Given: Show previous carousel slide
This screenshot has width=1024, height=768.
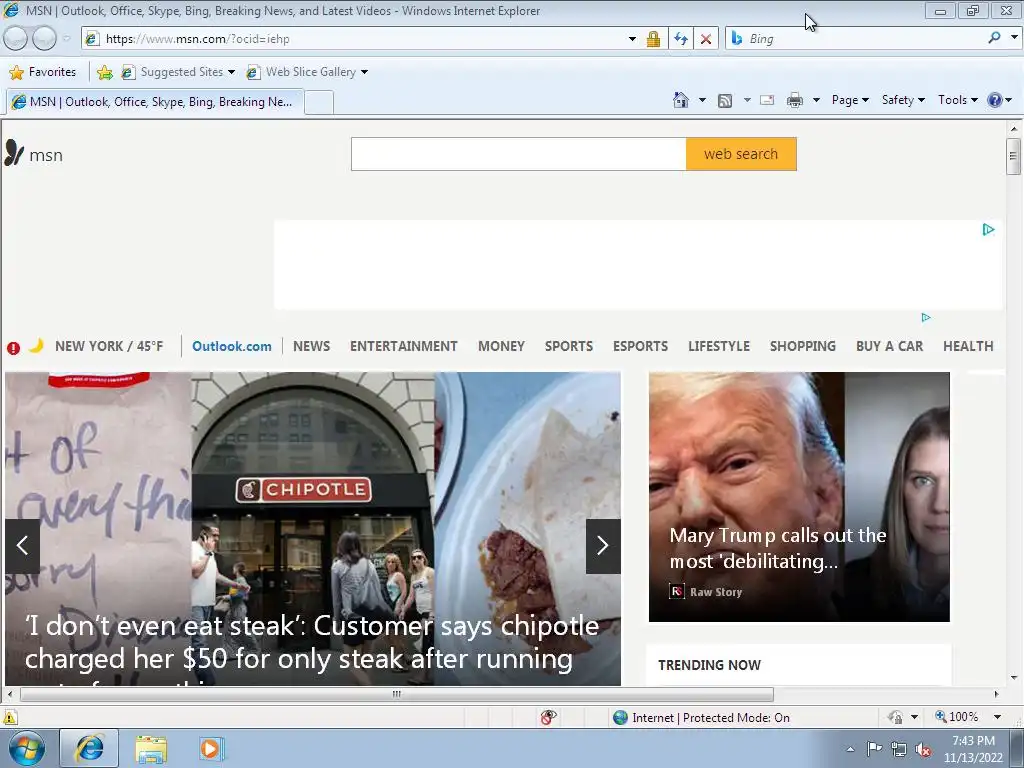Looking at the screenshot, I should [22, 546].
